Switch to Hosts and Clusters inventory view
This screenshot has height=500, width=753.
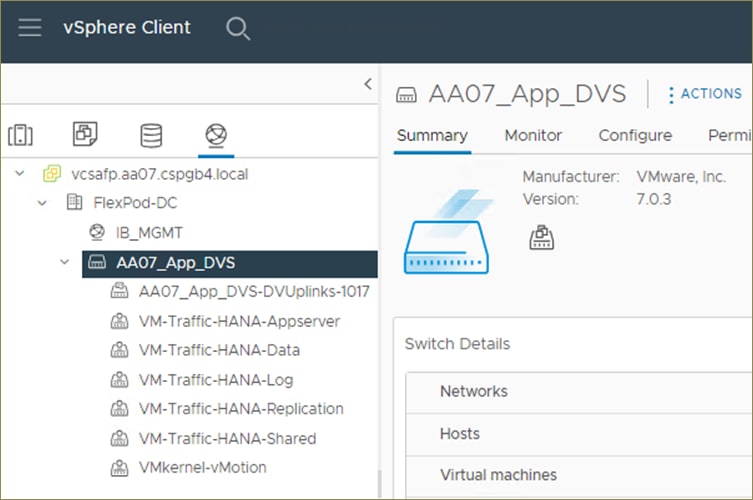coord(20,135)
